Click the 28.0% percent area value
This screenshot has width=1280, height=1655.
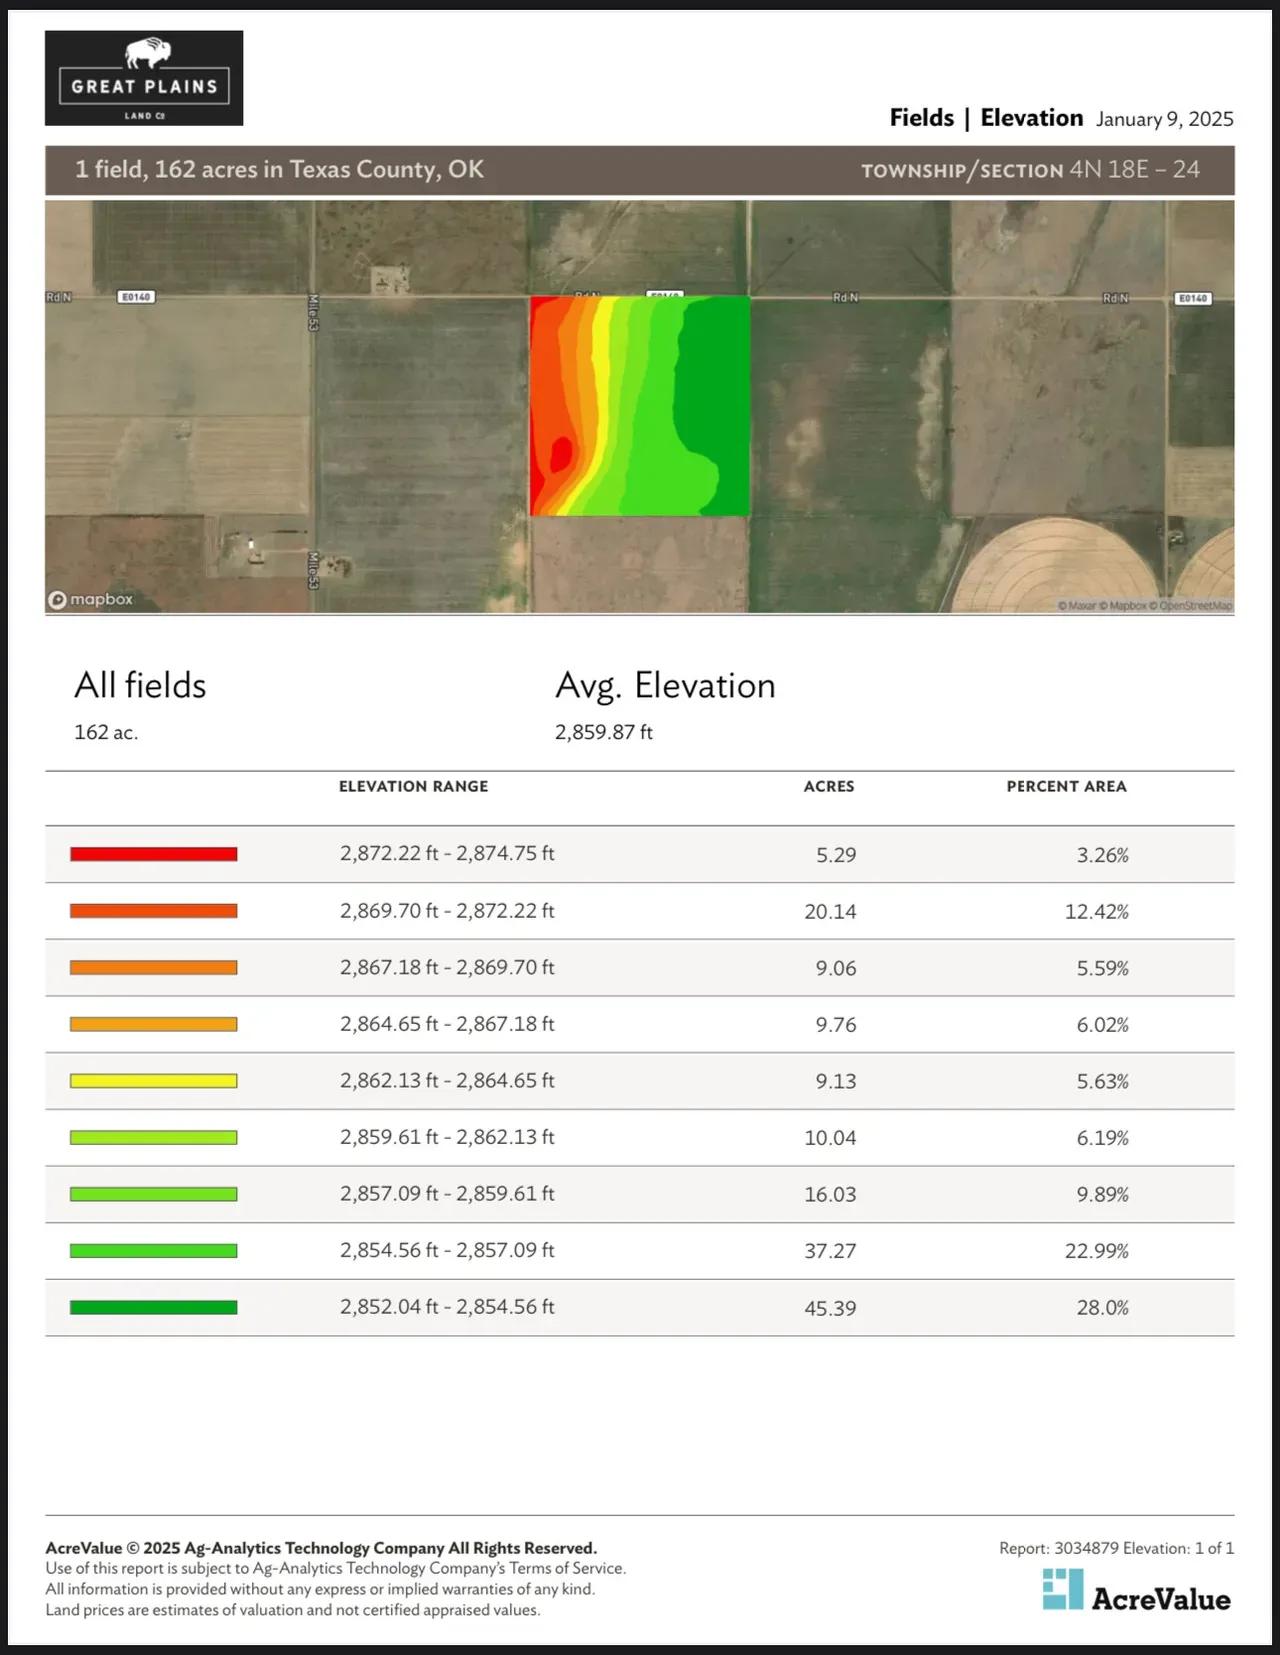click(x=1103, y=1308)
